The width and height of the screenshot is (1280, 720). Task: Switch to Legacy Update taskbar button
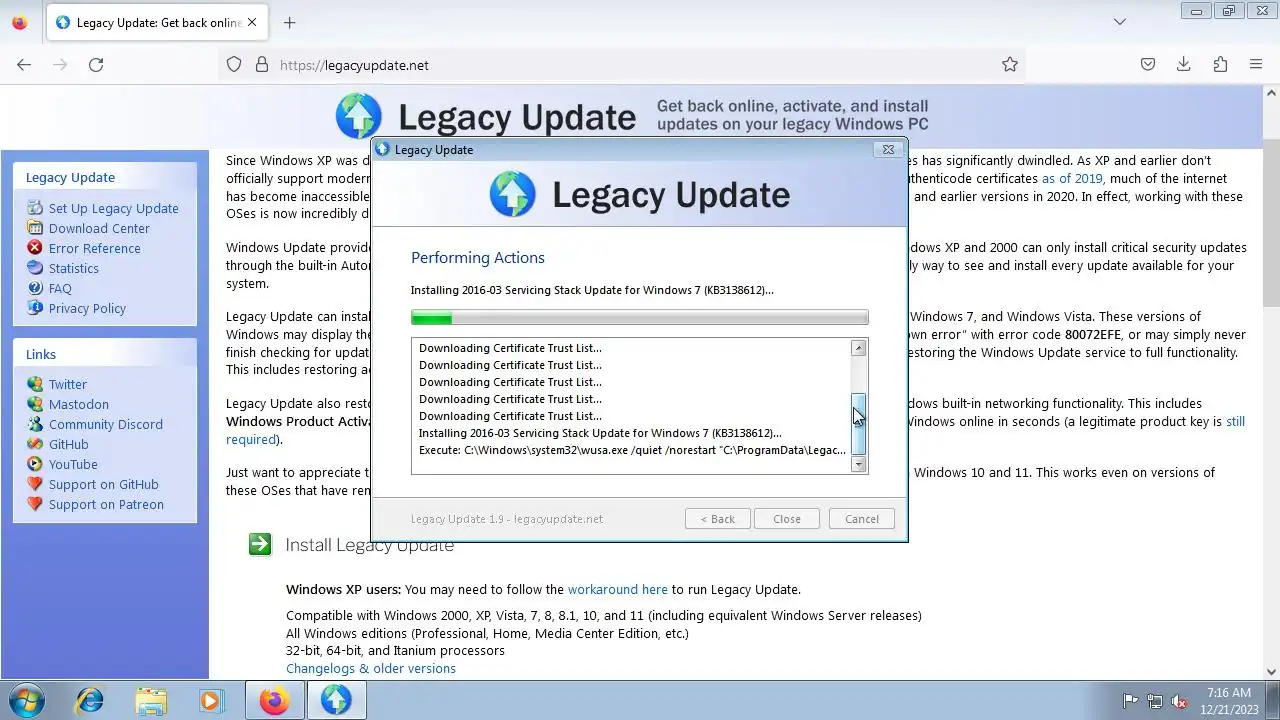(x=336, y=700)
